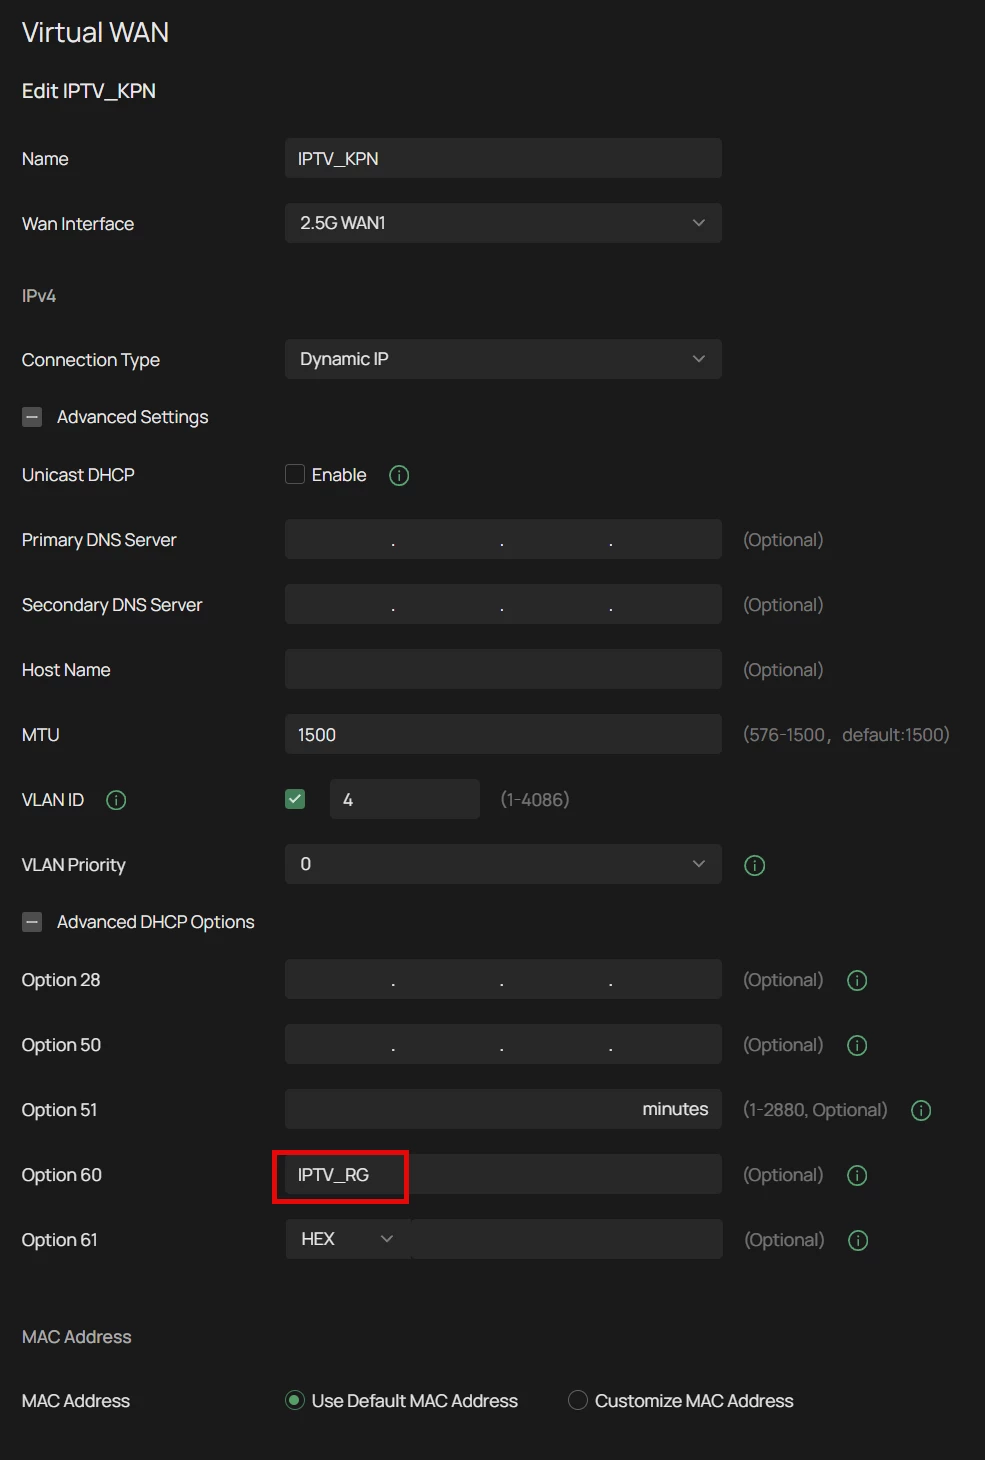Click the Option 60 info icon
The height and width of the screenshot is (1460, 985).
tap(857, 1175)
